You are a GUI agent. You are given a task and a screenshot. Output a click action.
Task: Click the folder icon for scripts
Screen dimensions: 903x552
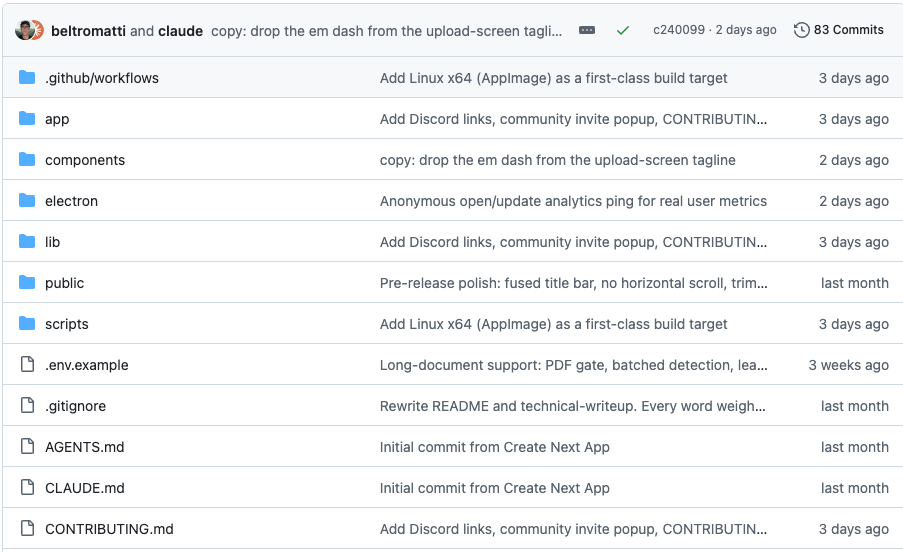pos(27,323)
